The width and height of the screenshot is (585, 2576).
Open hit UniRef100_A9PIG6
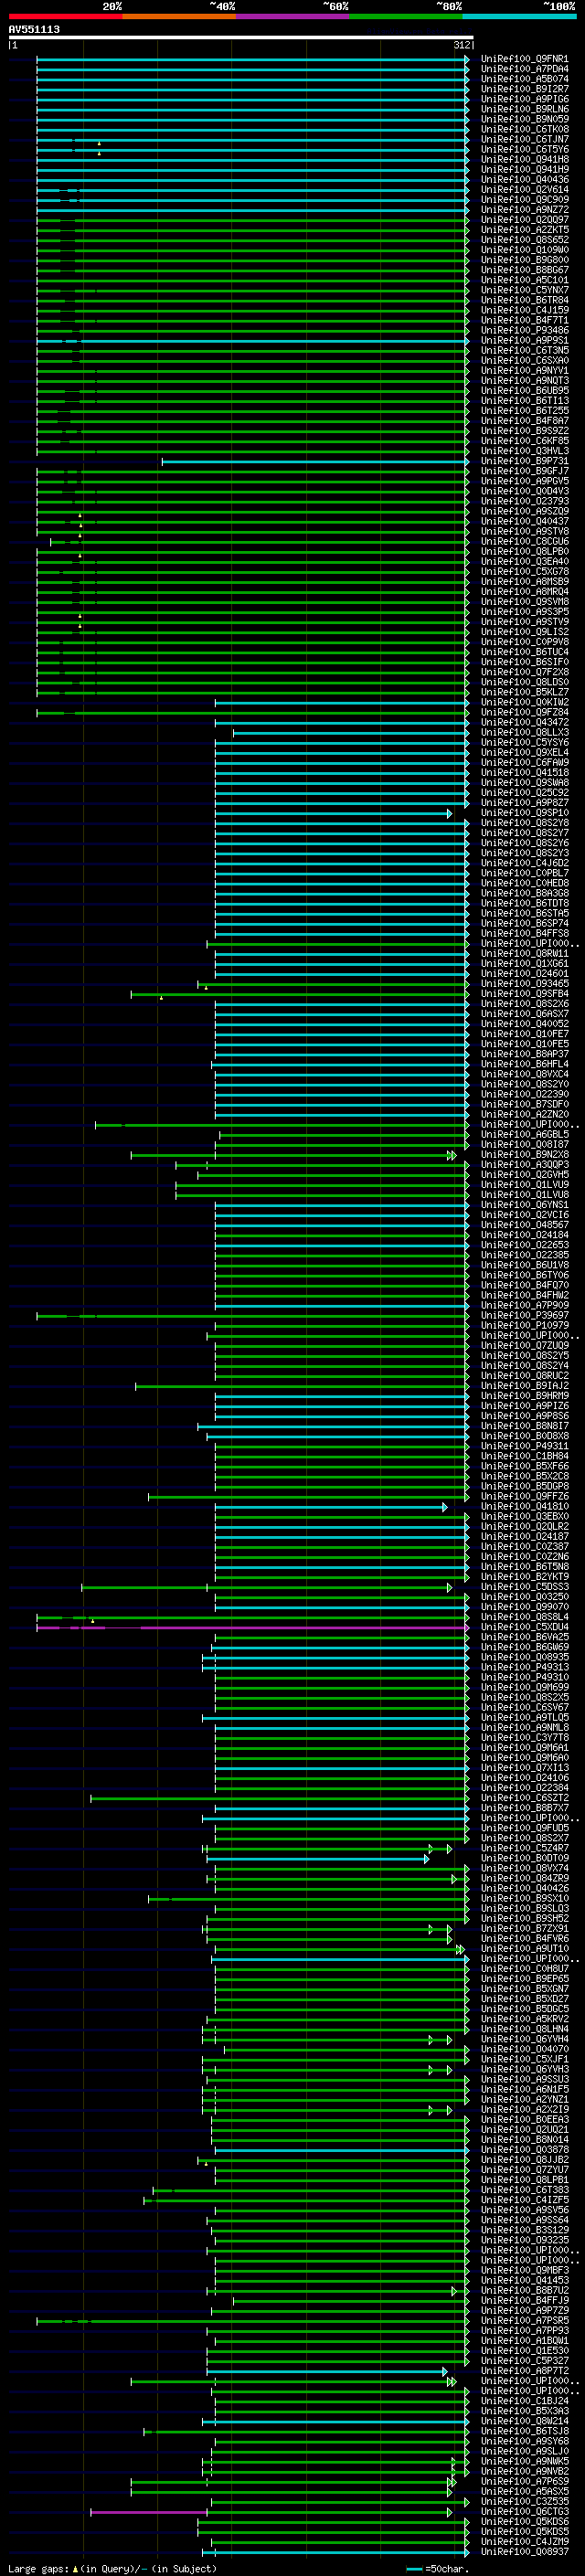(x=525, y=99)
